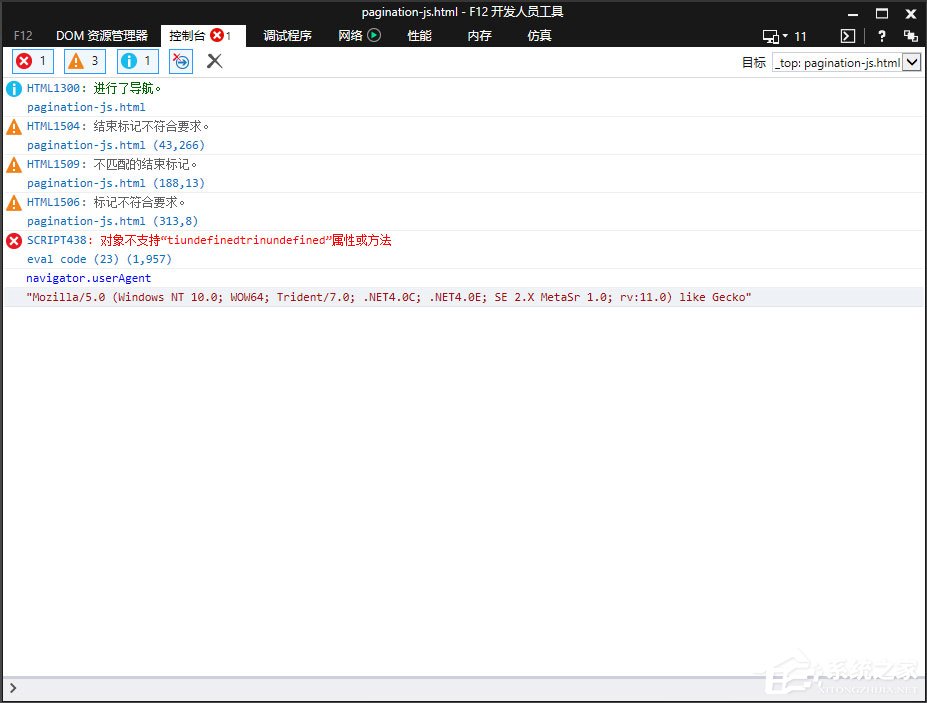Click the help question mark icon
927x703 pixels.
pos(880,35)
